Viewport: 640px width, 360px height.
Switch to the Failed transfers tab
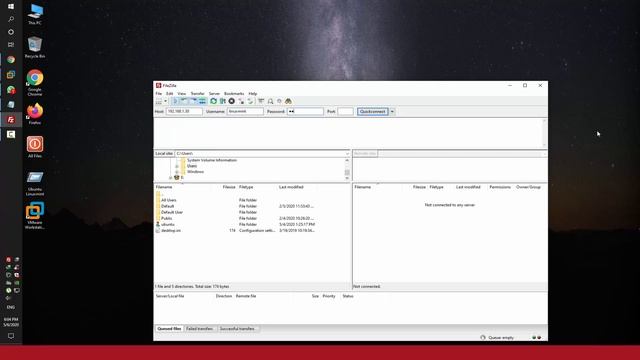coord(200,329)
